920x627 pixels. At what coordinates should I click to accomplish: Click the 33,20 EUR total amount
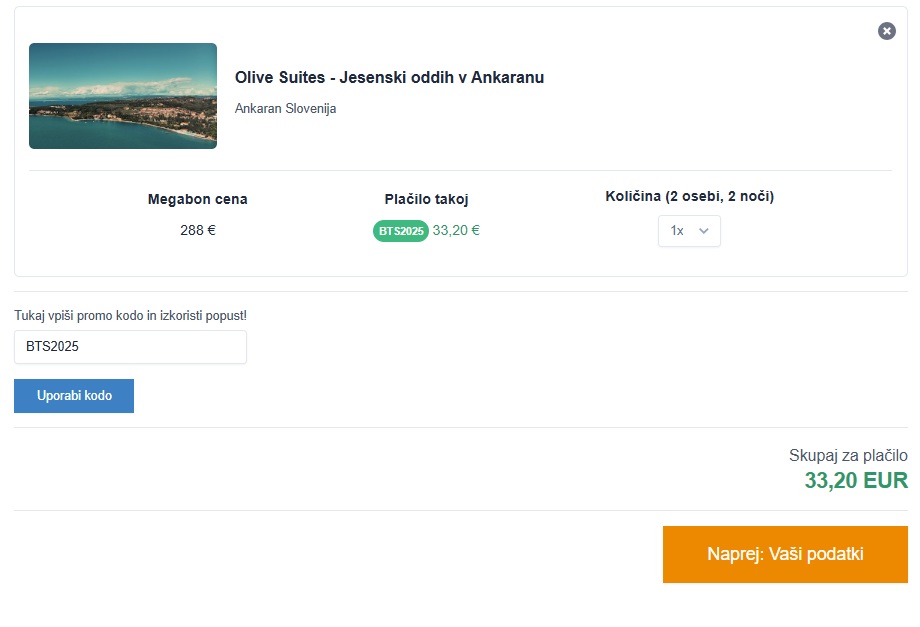pyautogui.click(x=856, y=481)
